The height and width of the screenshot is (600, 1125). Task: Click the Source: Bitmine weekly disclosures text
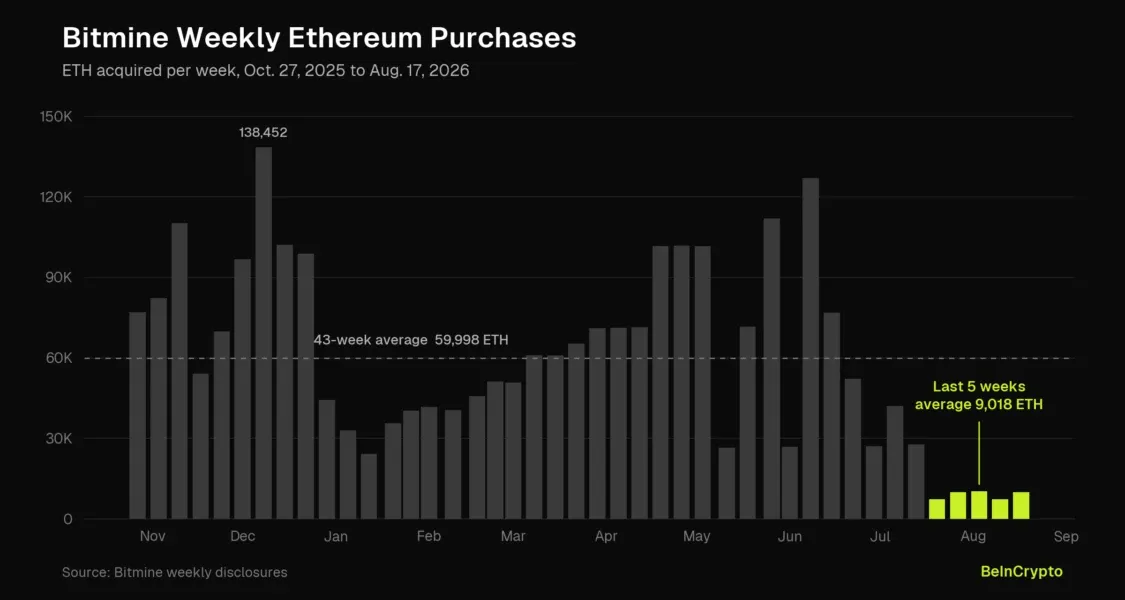[174, 572]
